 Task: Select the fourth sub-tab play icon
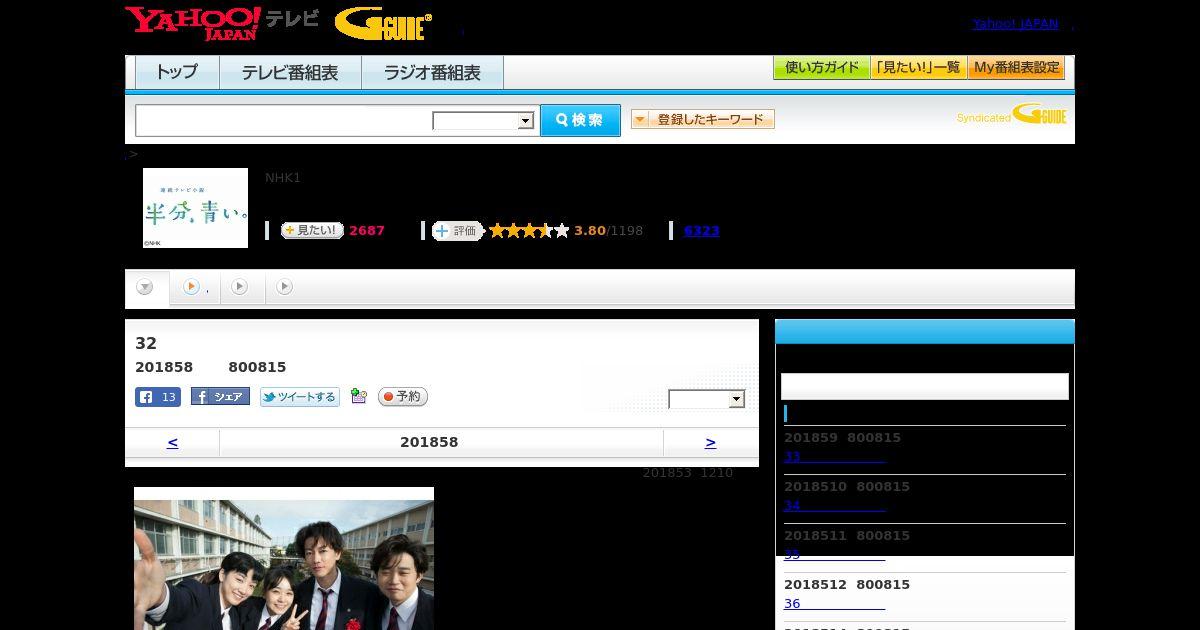click(x=285, y=287)
